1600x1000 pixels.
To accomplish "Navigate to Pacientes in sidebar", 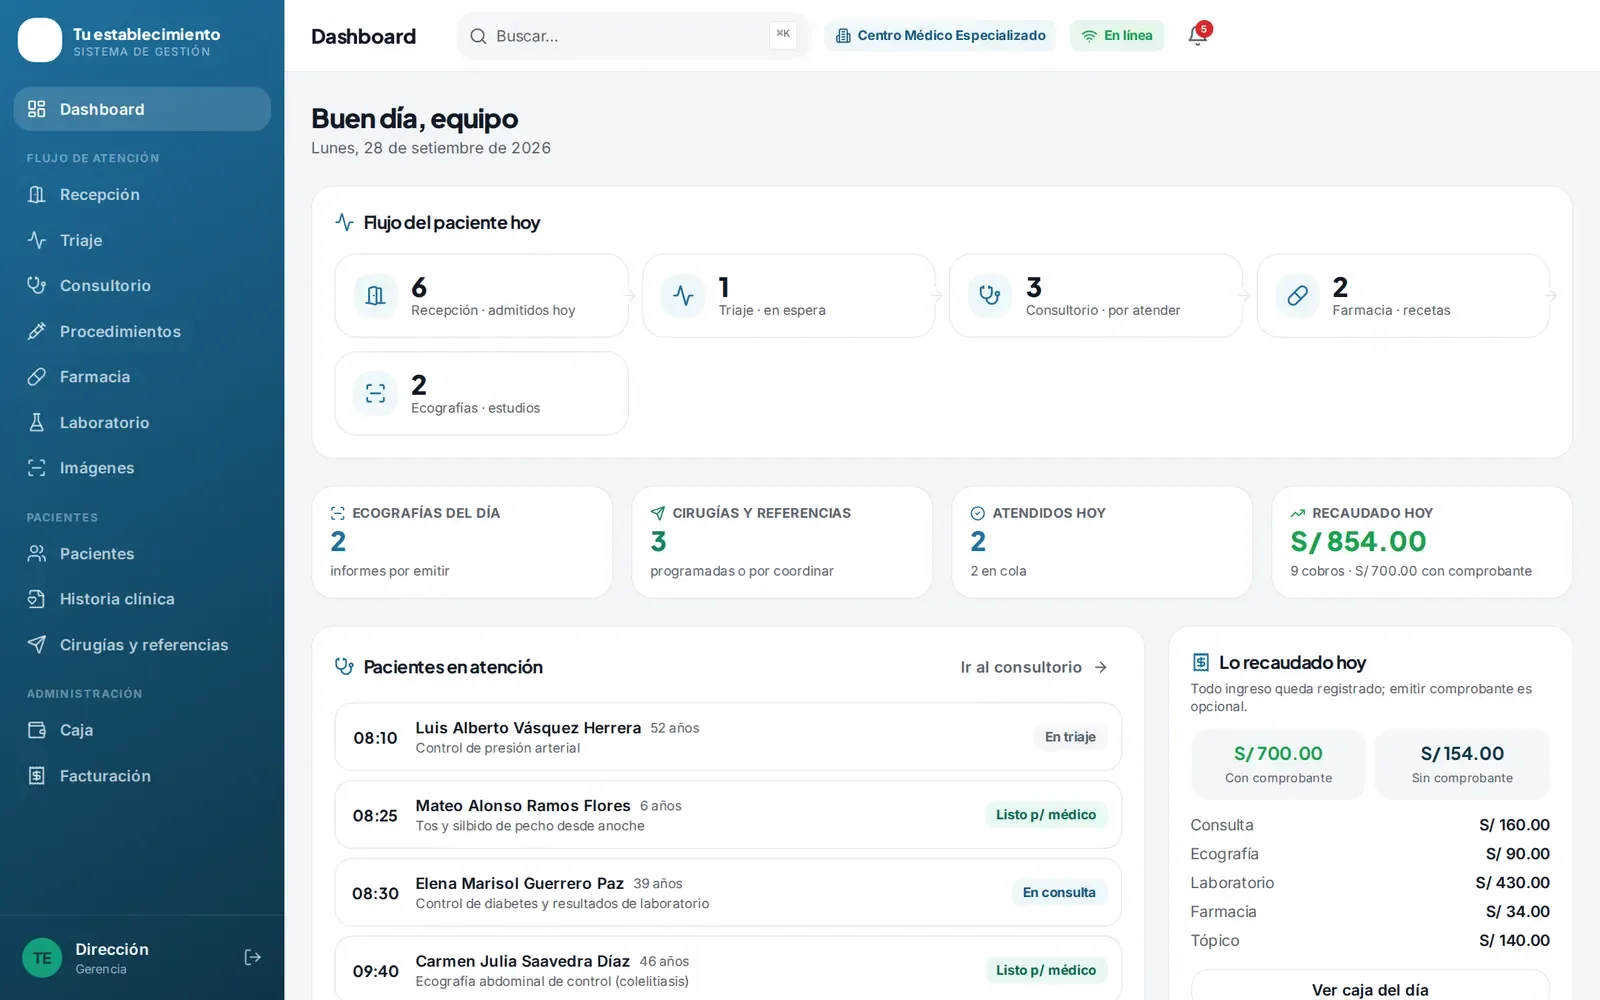I will 142,553.
